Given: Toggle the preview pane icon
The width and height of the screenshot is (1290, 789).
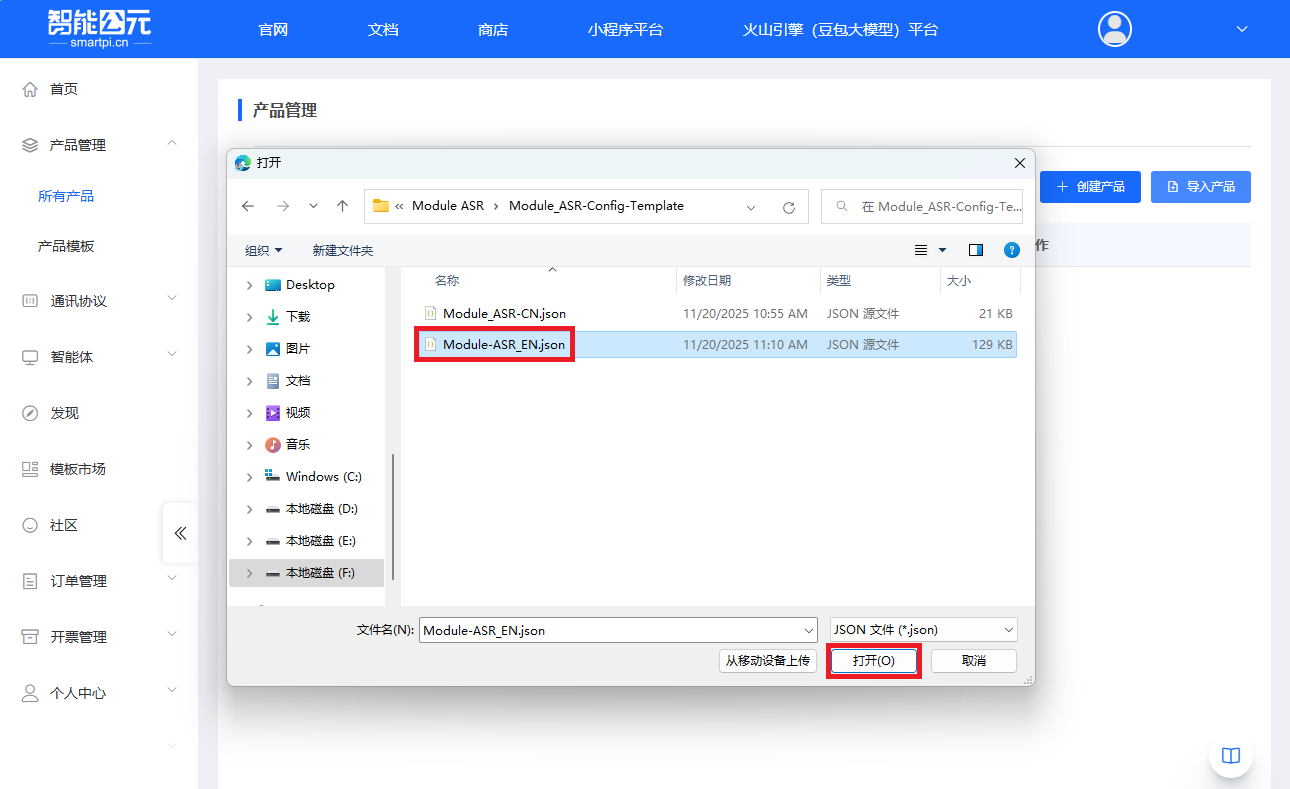Looking at the screenshot, I should (976, 250).
